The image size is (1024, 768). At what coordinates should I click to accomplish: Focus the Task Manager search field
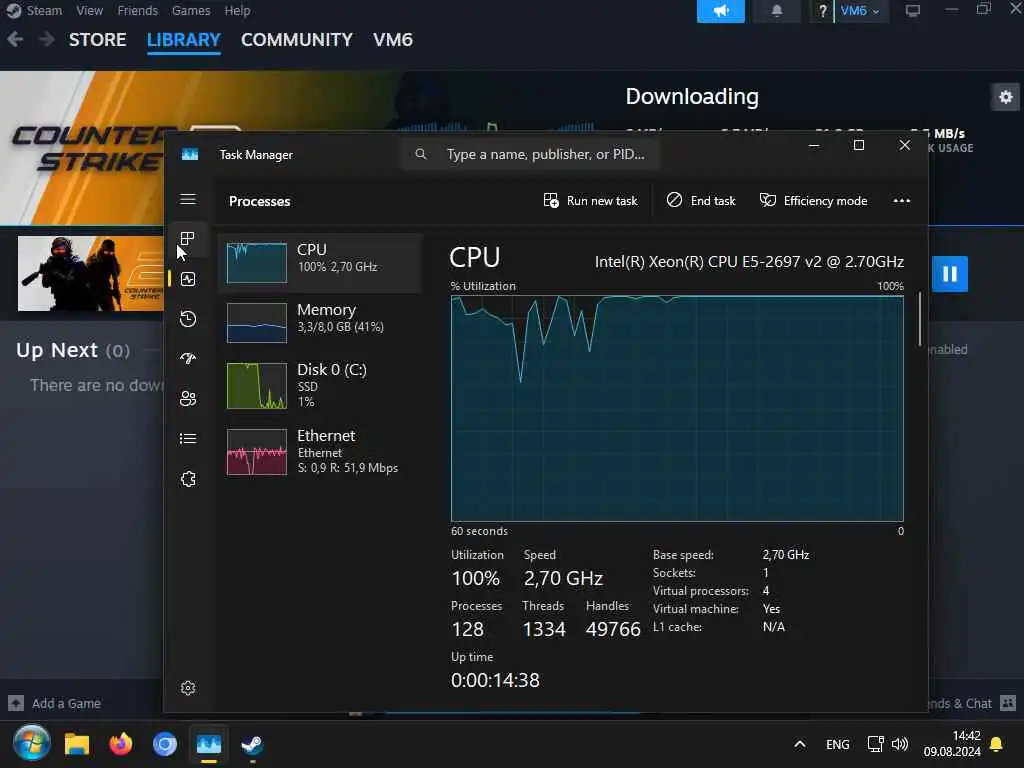[x=530, y=154]
